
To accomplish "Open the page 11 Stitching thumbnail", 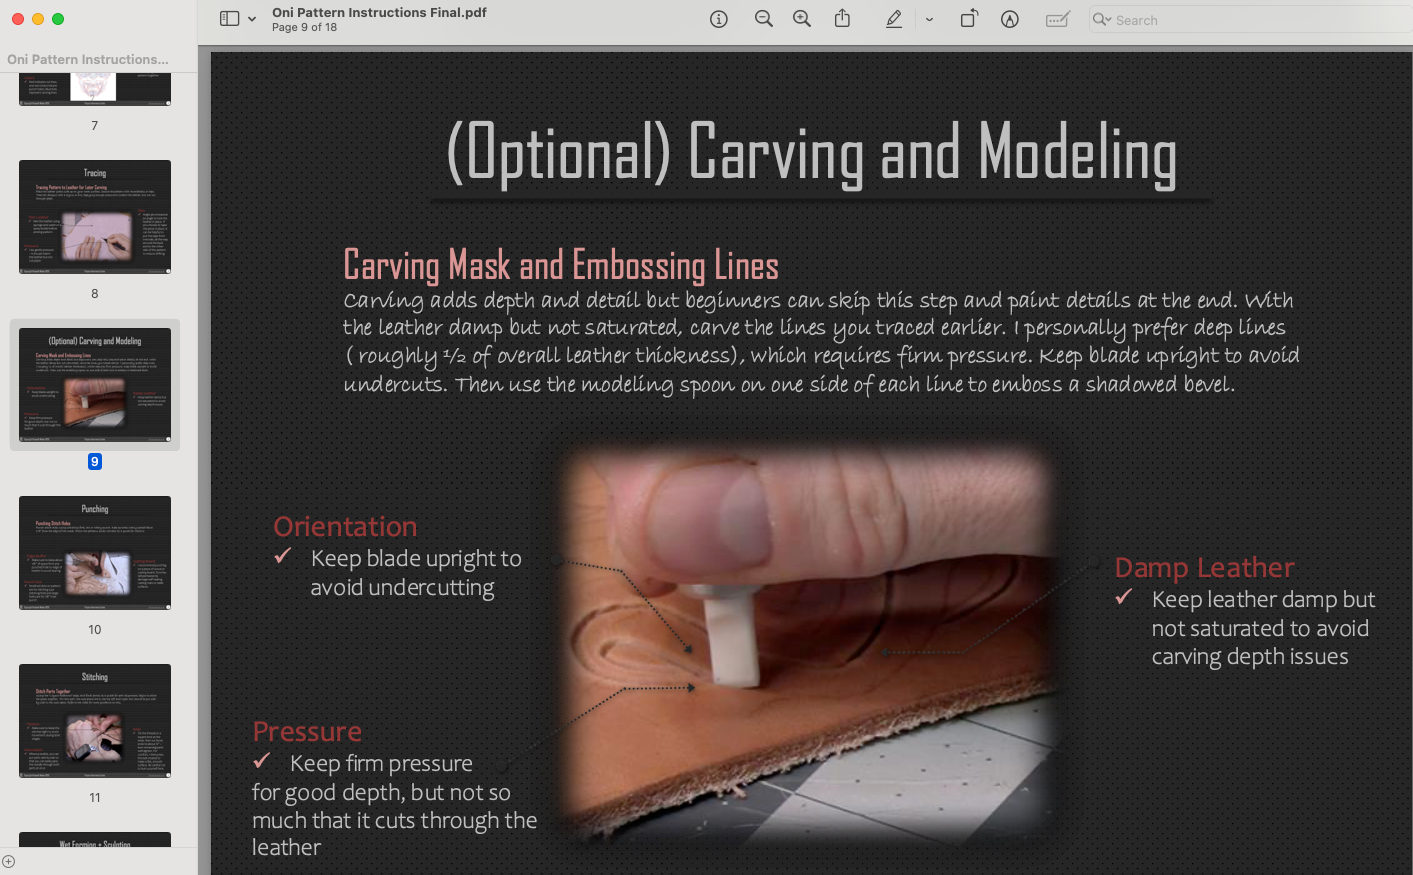I will tap(95, 721).
